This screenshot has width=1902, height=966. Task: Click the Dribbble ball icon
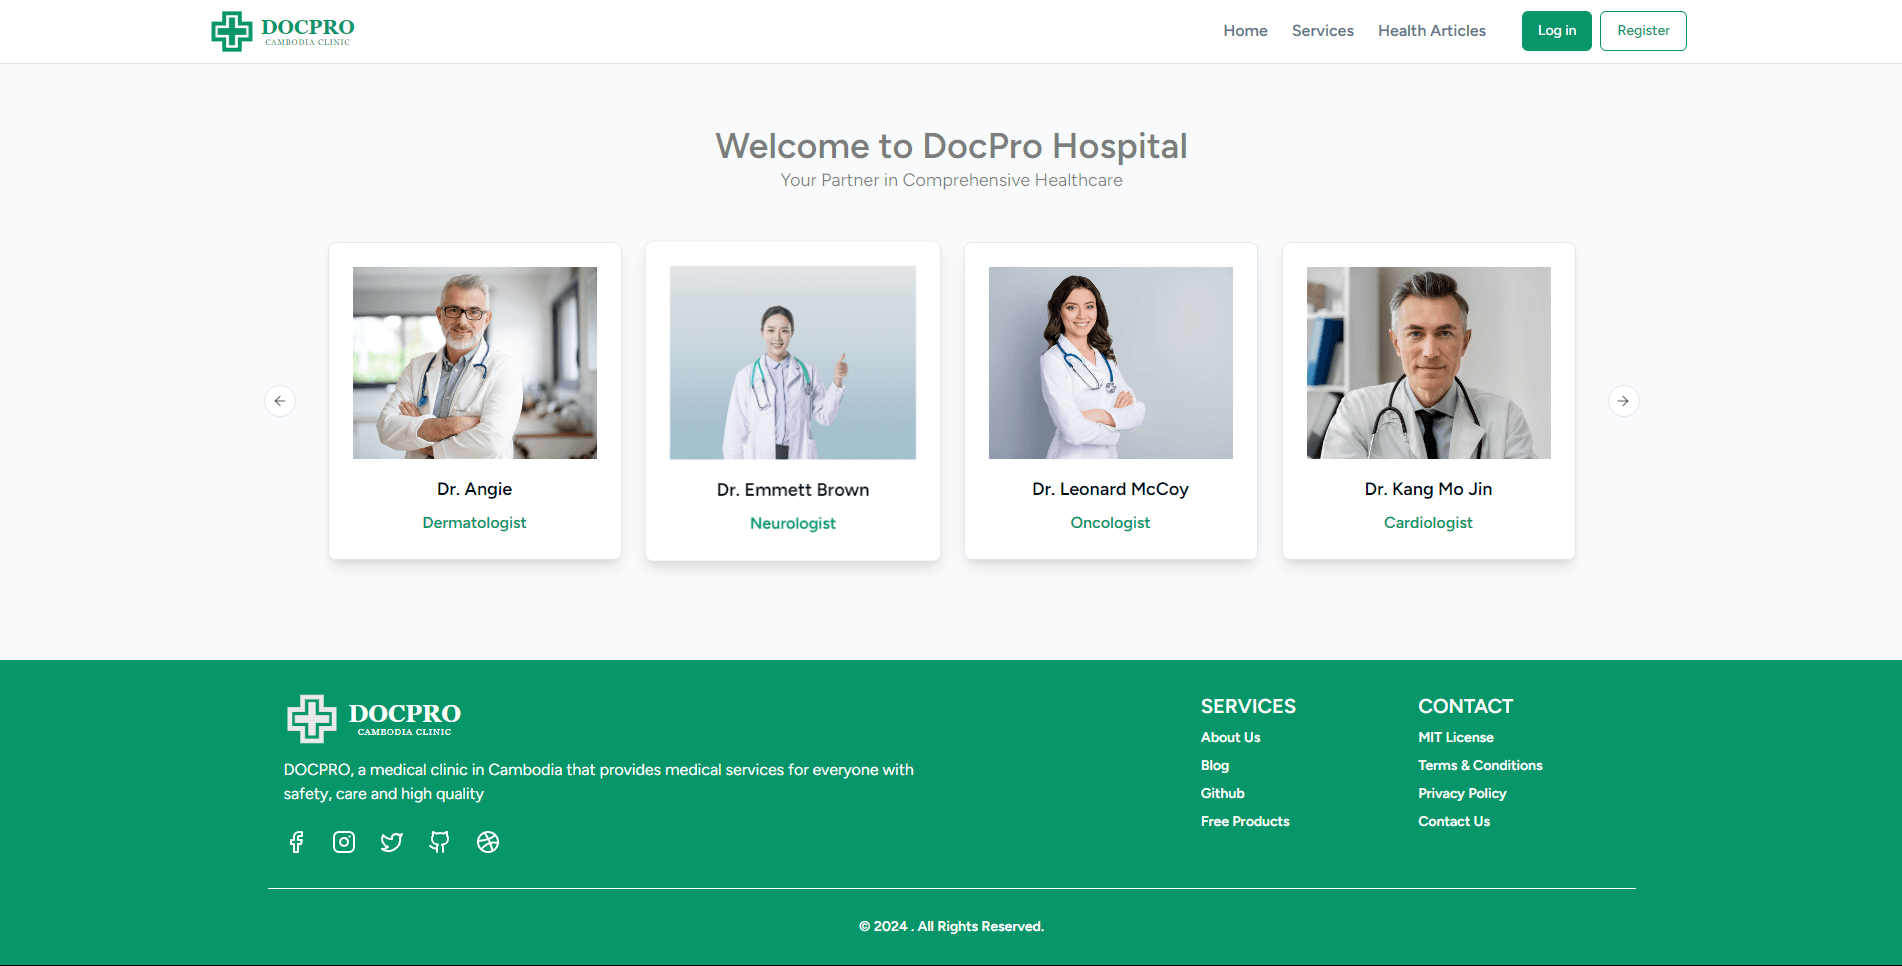tap(488, 842)
